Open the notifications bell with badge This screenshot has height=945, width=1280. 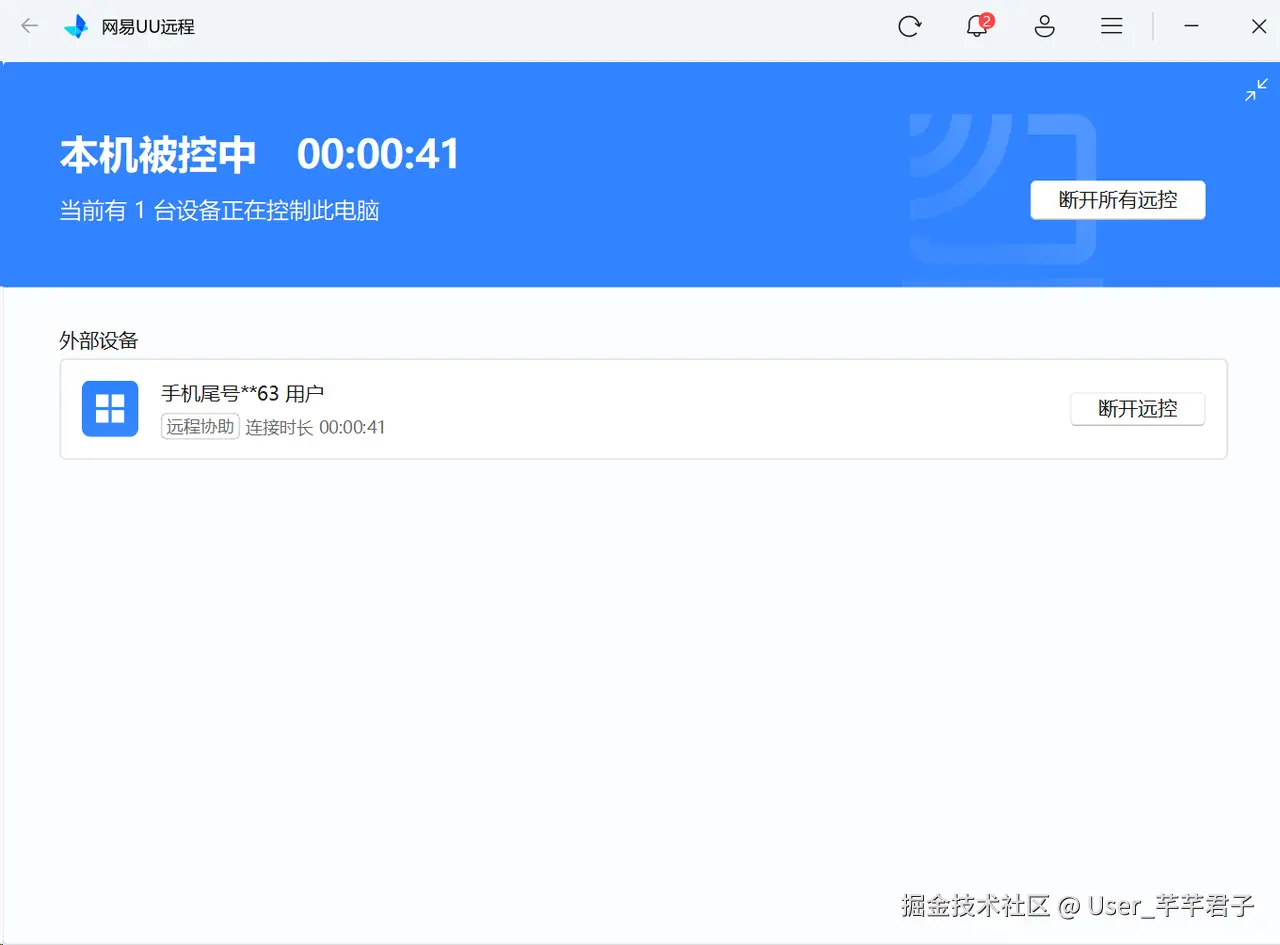pyautogui.click(x=978, y=26)
